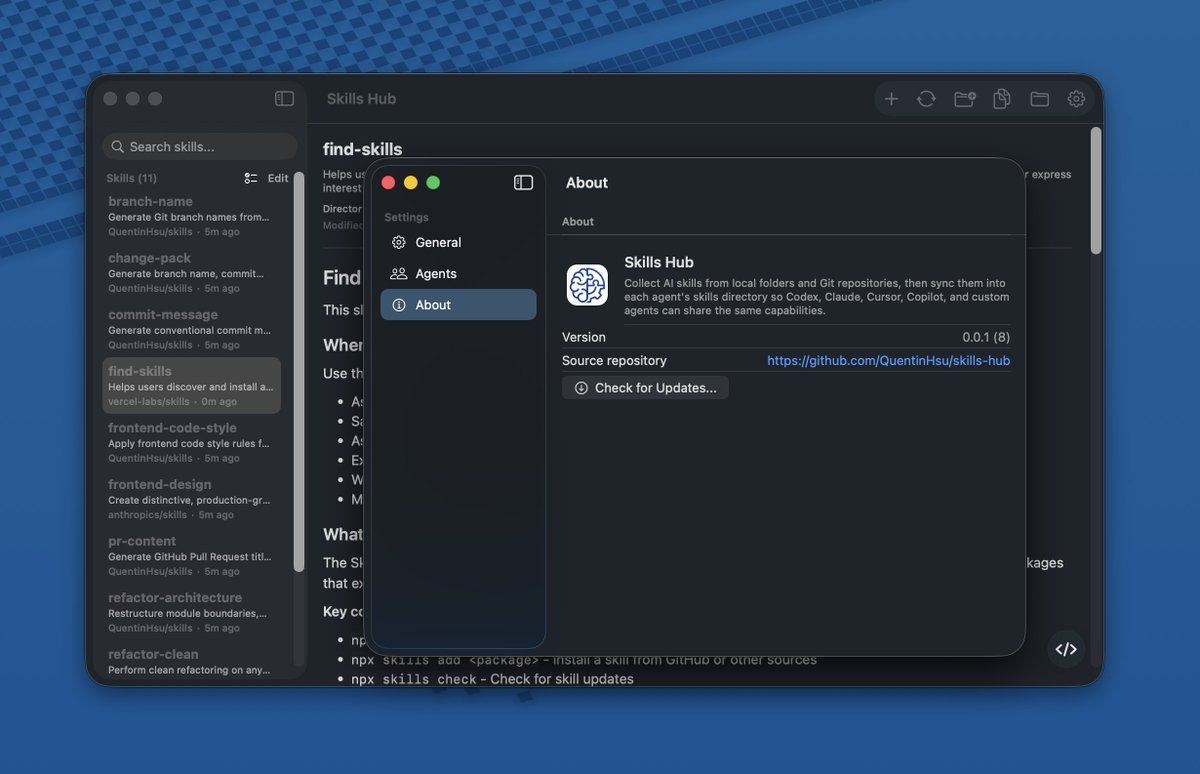Select the branch-name skill
The width and height of the screenshot is (1200, 774).
192,216
